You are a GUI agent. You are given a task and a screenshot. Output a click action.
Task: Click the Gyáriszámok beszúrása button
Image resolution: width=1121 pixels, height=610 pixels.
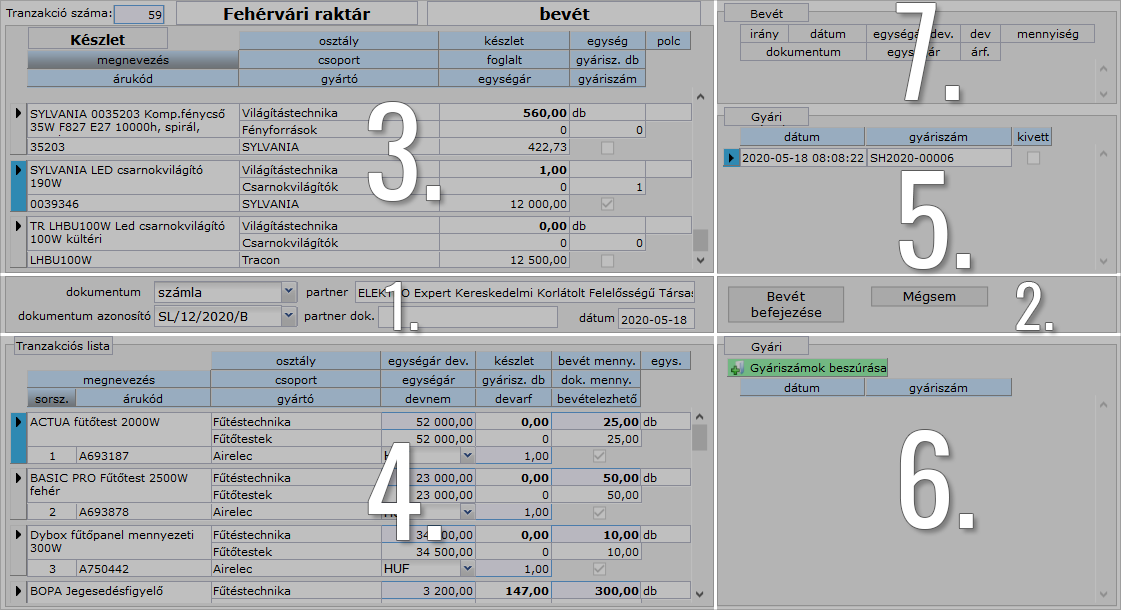tap(808, 368)
